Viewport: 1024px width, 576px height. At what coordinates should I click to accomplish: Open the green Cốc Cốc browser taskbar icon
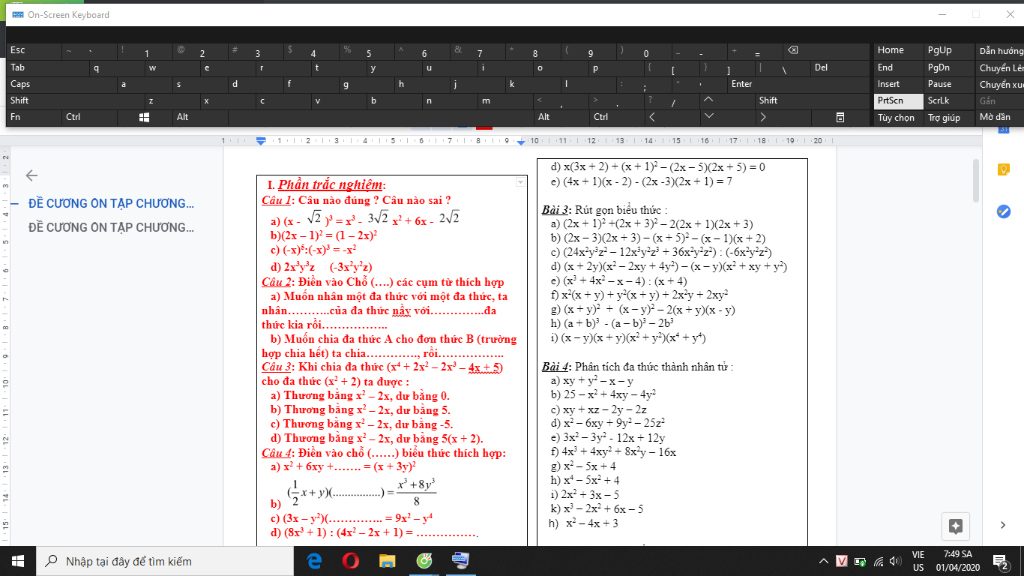coord(424,561)
